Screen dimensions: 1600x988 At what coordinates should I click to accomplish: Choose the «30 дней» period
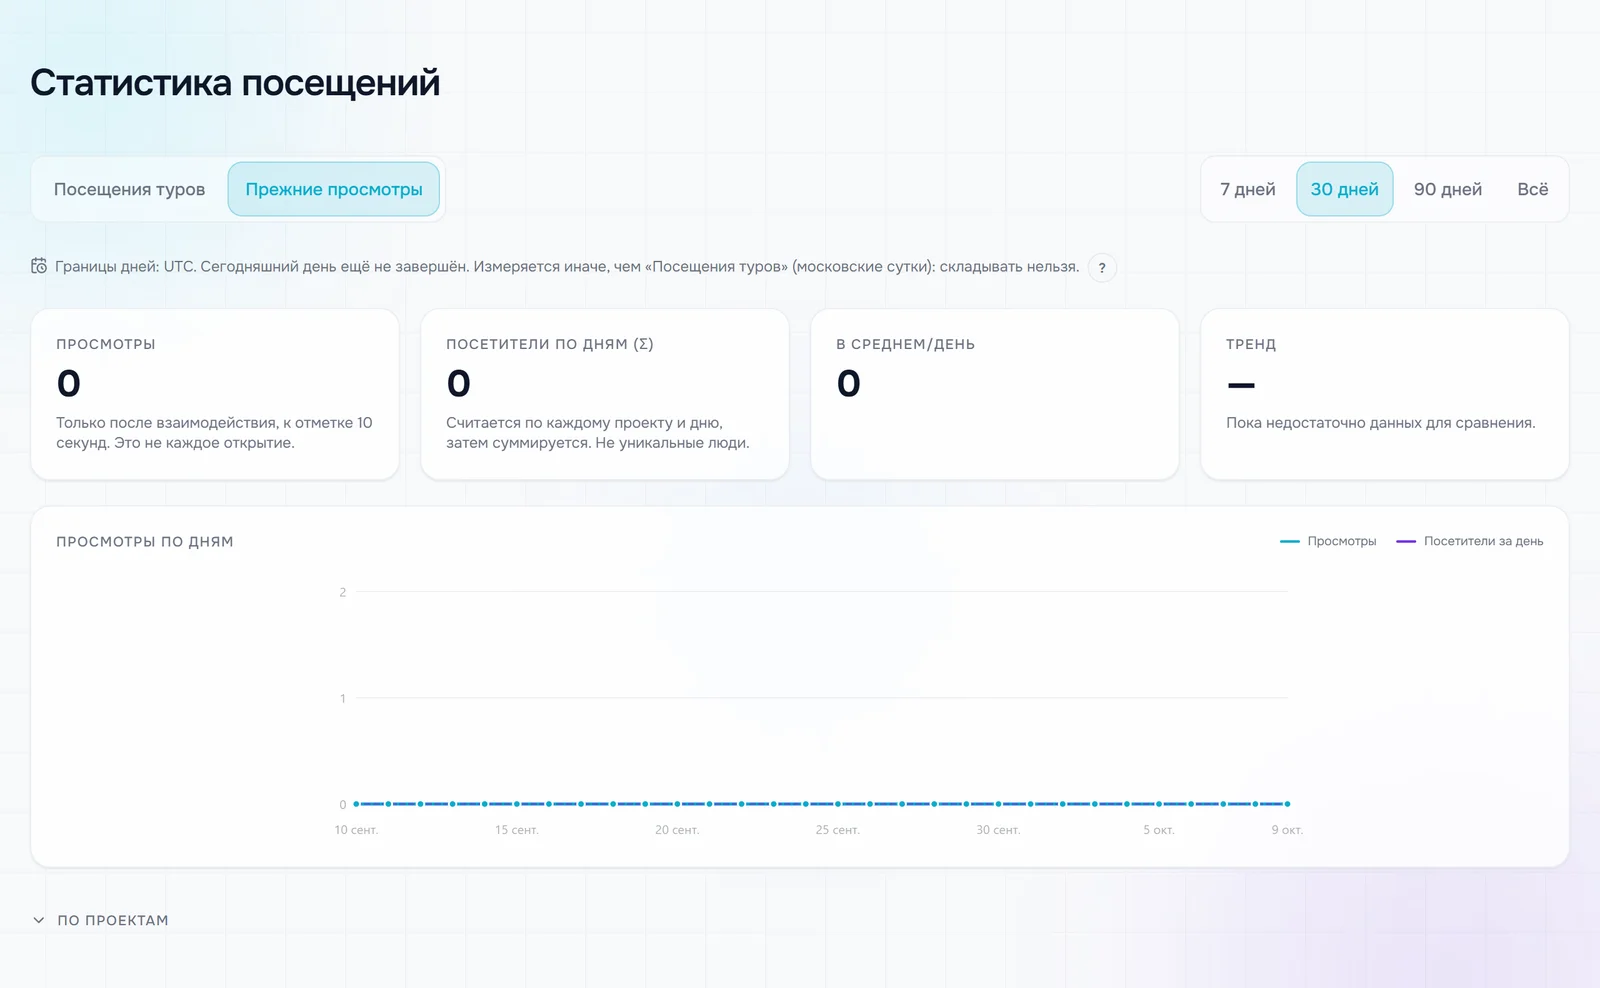tap(1345, 189)
